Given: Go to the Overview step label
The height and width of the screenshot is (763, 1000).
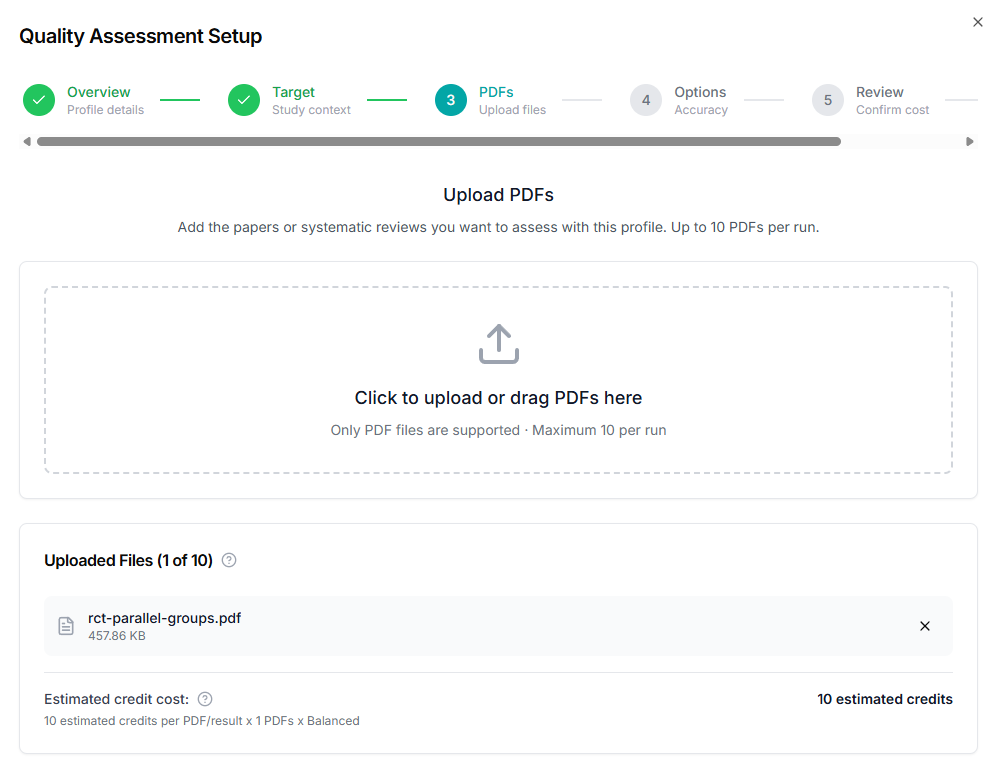Looking at the screenshot, I should tap(99, 92).
